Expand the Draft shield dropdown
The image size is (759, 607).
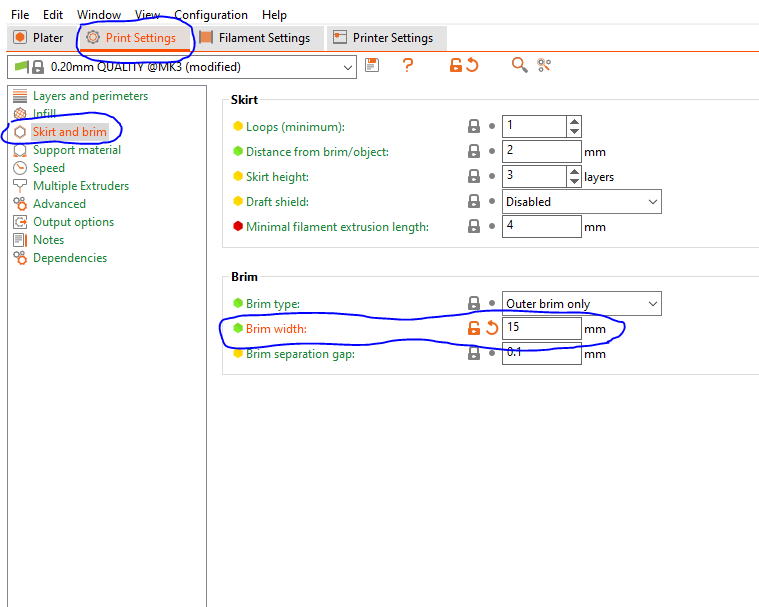click(x=652, y=202)
